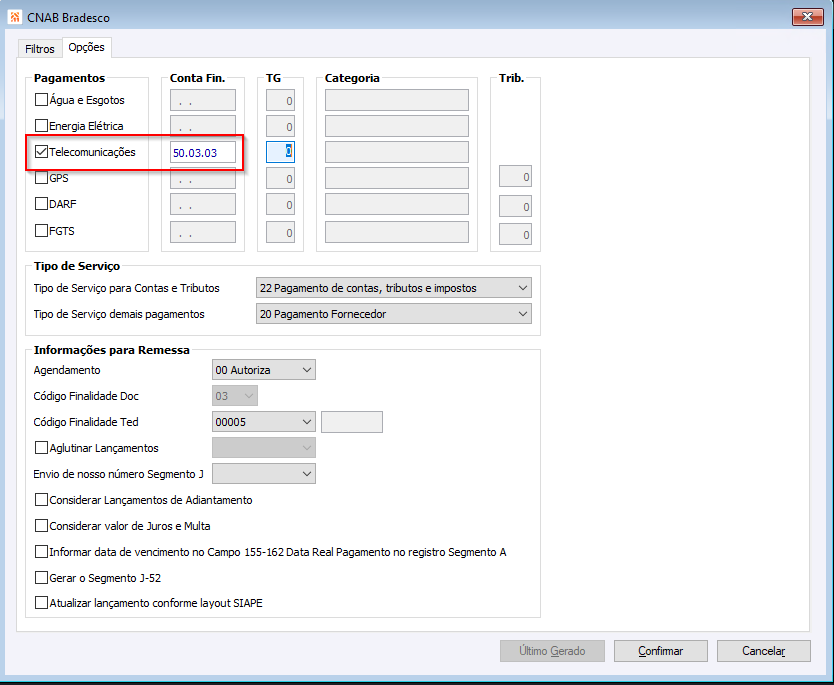
Task: Click Categoria field in Telecomunicações row
Action: pyautogui.click(x=397, y=152)
